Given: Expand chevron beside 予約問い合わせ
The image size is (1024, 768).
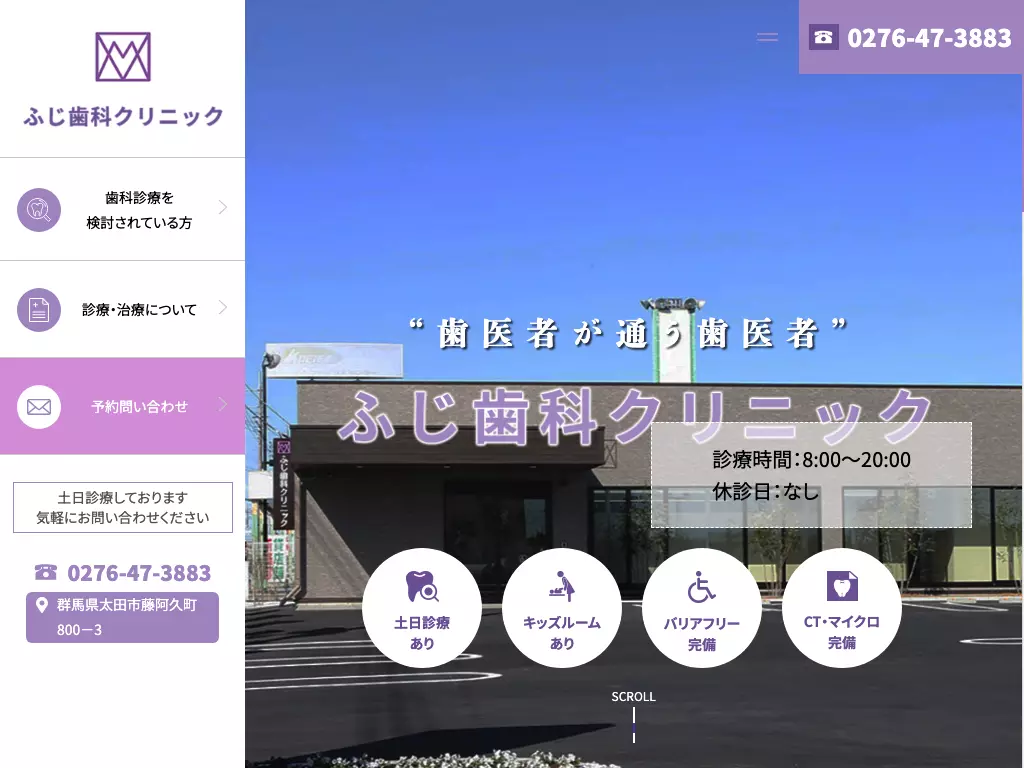Looking at the screenshot, I should tap(223, 404).
